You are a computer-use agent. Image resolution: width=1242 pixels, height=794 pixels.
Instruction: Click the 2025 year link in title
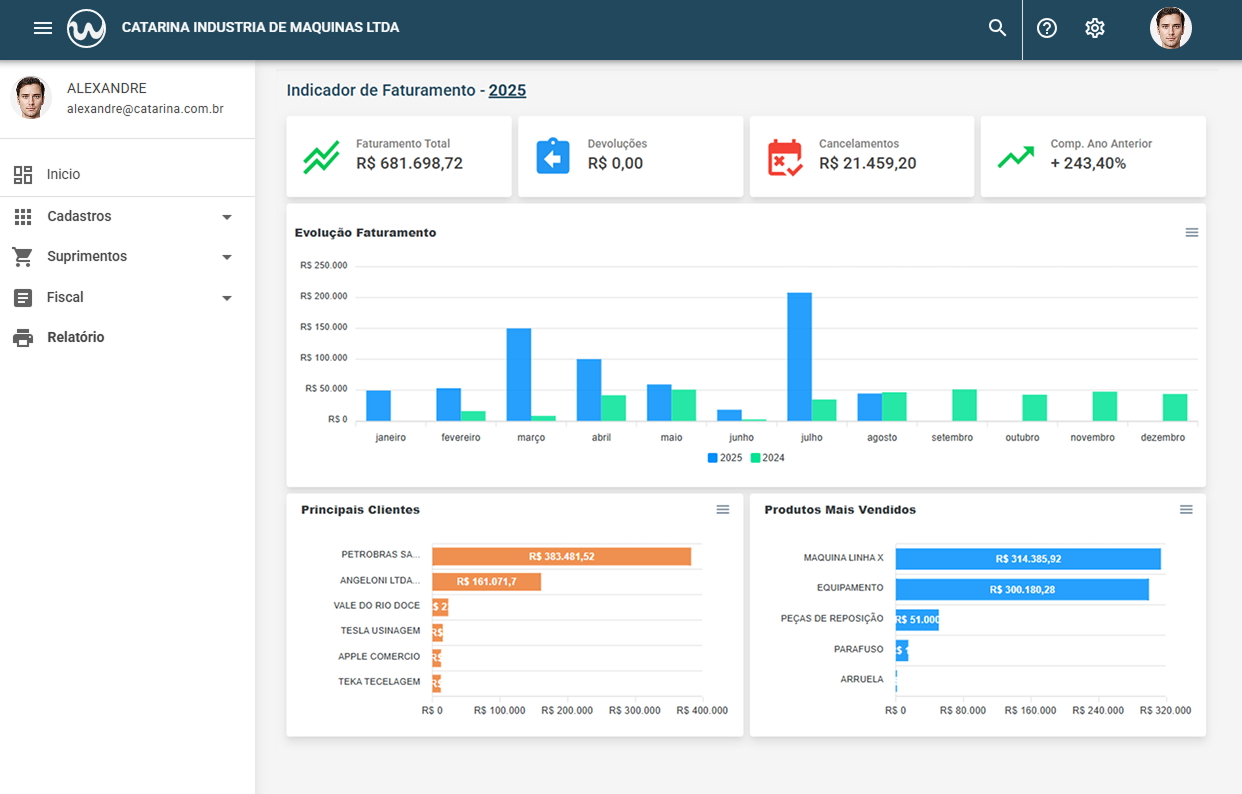pyautogui.click(x=507, y=90)
